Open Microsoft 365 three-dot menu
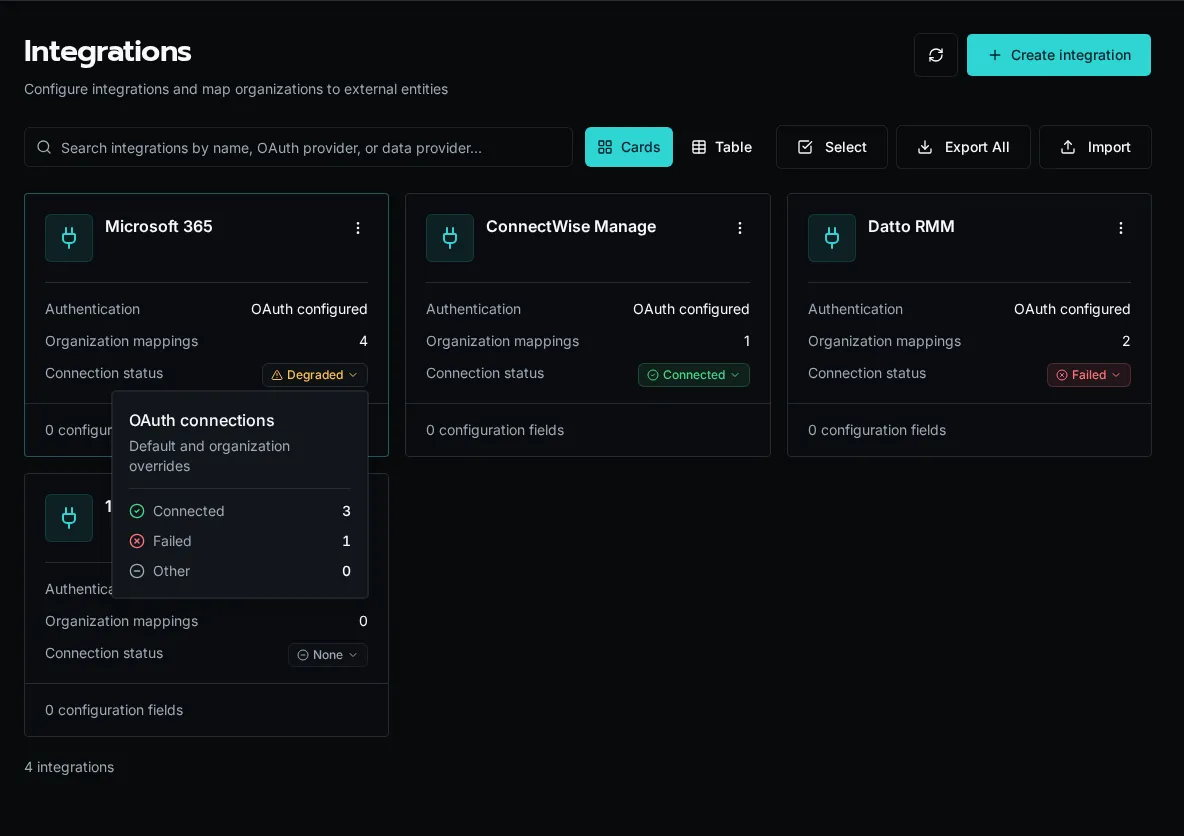 coord(358,228)
